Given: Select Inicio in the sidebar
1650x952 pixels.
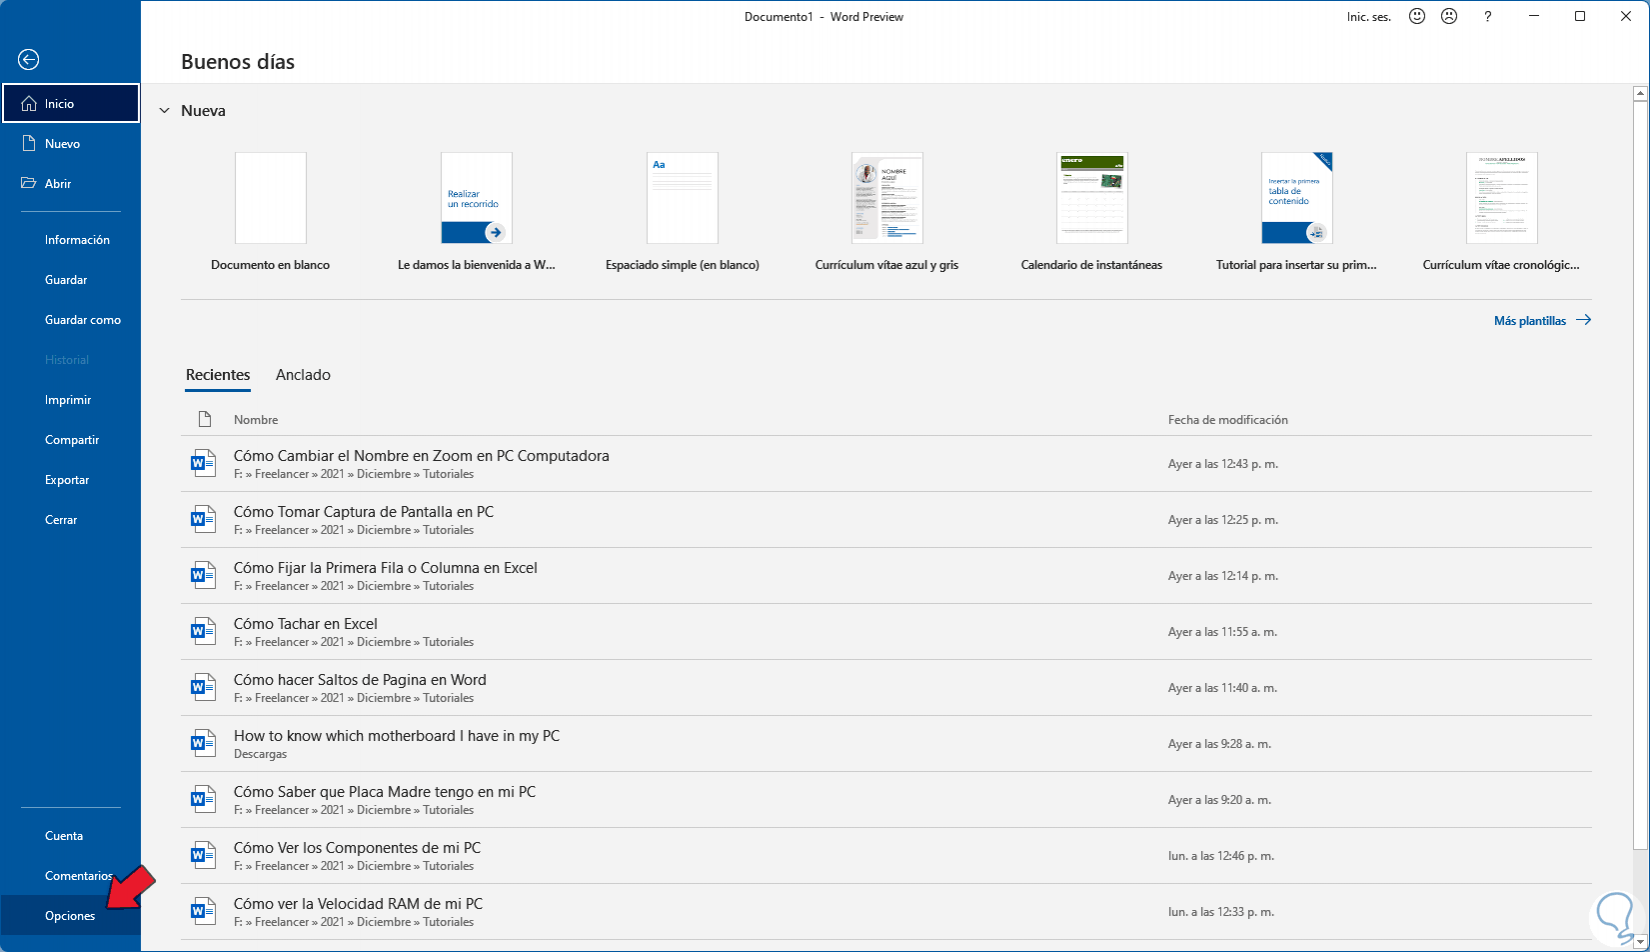Looking at the screenshot, I should (x=71, y=103).
